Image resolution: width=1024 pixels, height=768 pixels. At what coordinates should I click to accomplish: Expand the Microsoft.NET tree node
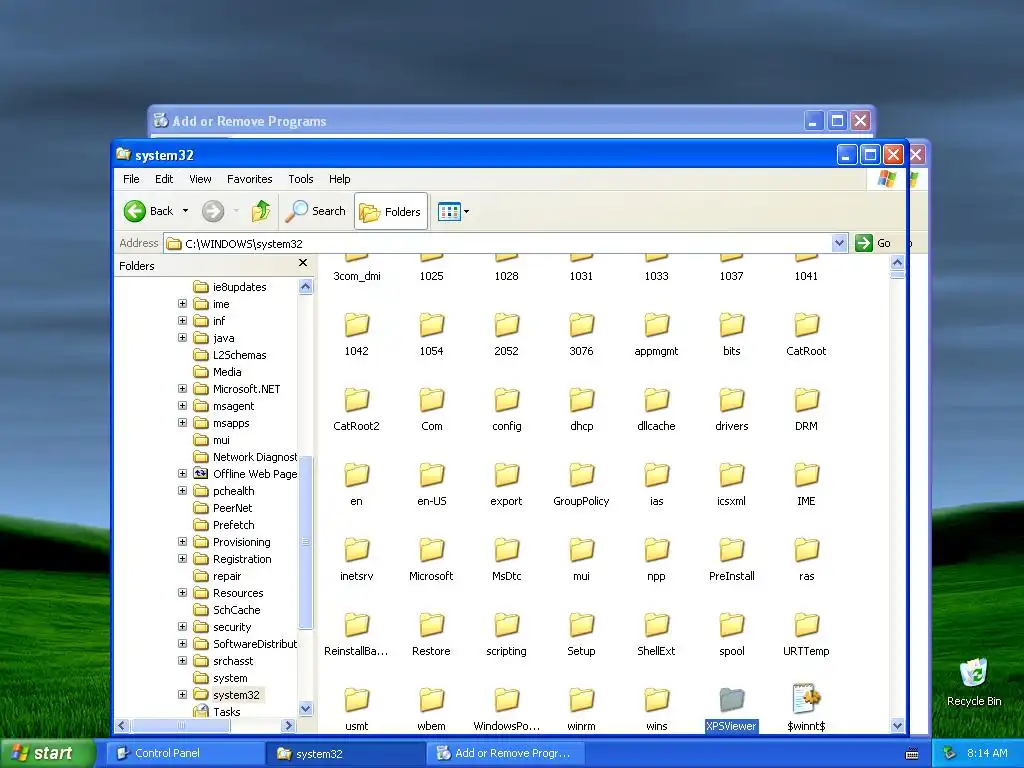pos(182,389)
